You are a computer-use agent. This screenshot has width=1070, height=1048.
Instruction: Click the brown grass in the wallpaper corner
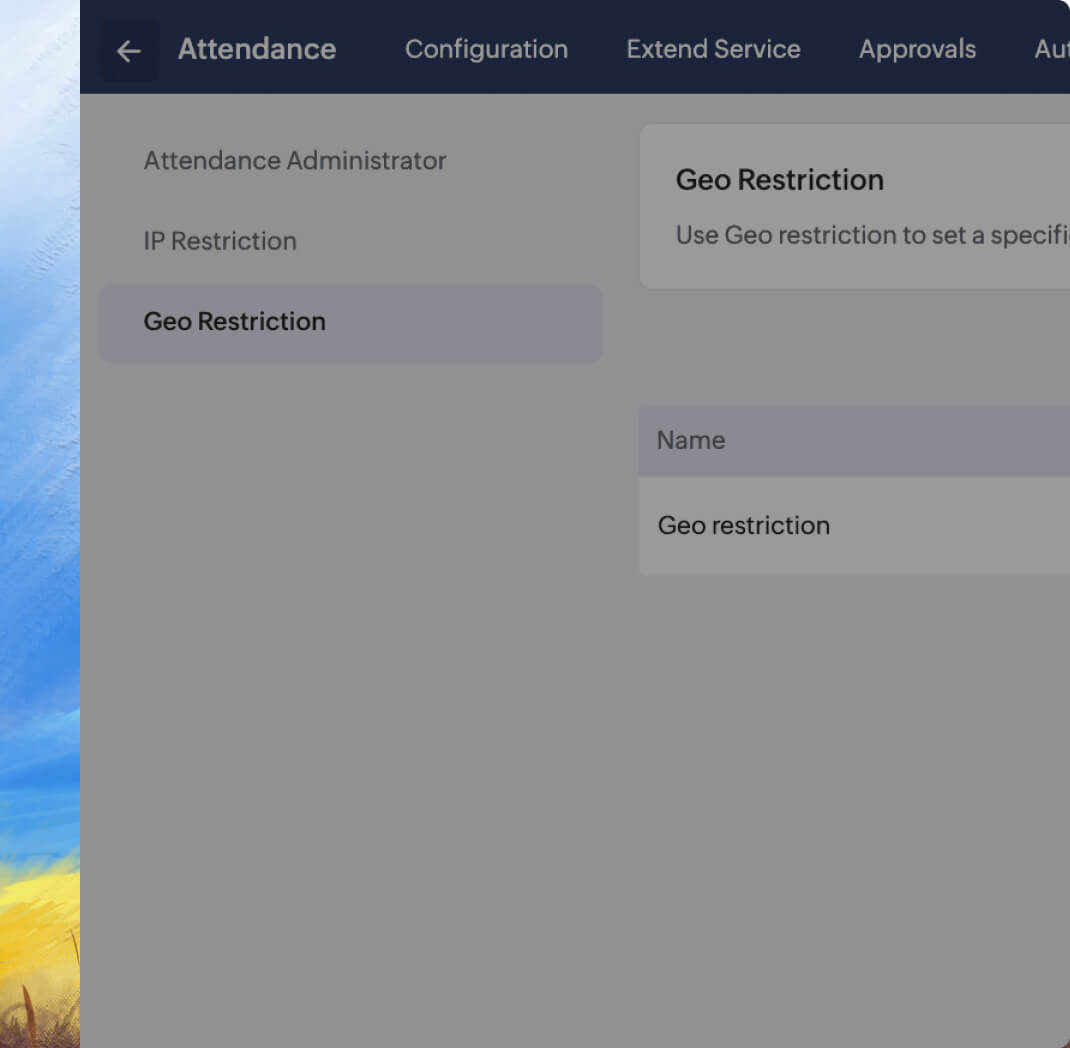[x=30, y=1015]
